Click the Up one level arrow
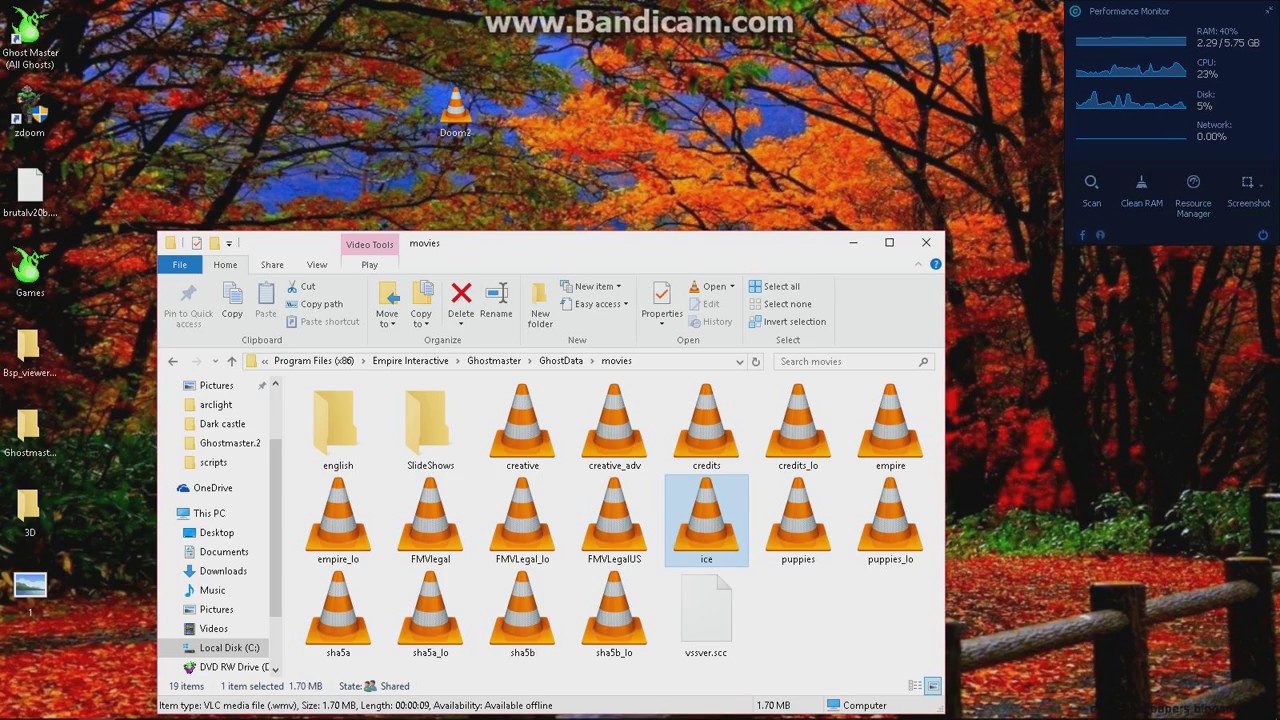This screenshot has height=720, width=1280. pyautogui.click(x=231, y=361)
